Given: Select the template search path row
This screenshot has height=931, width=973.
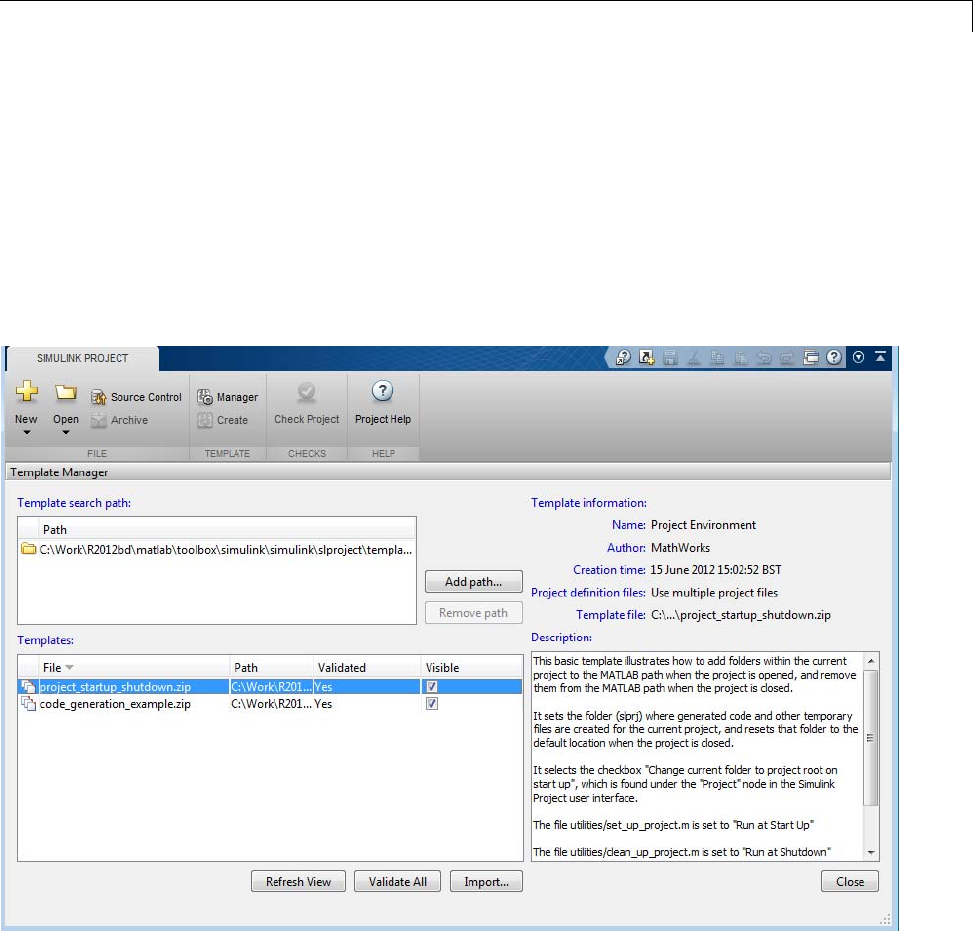Looking at the screenshot, I should pos(217,549).
